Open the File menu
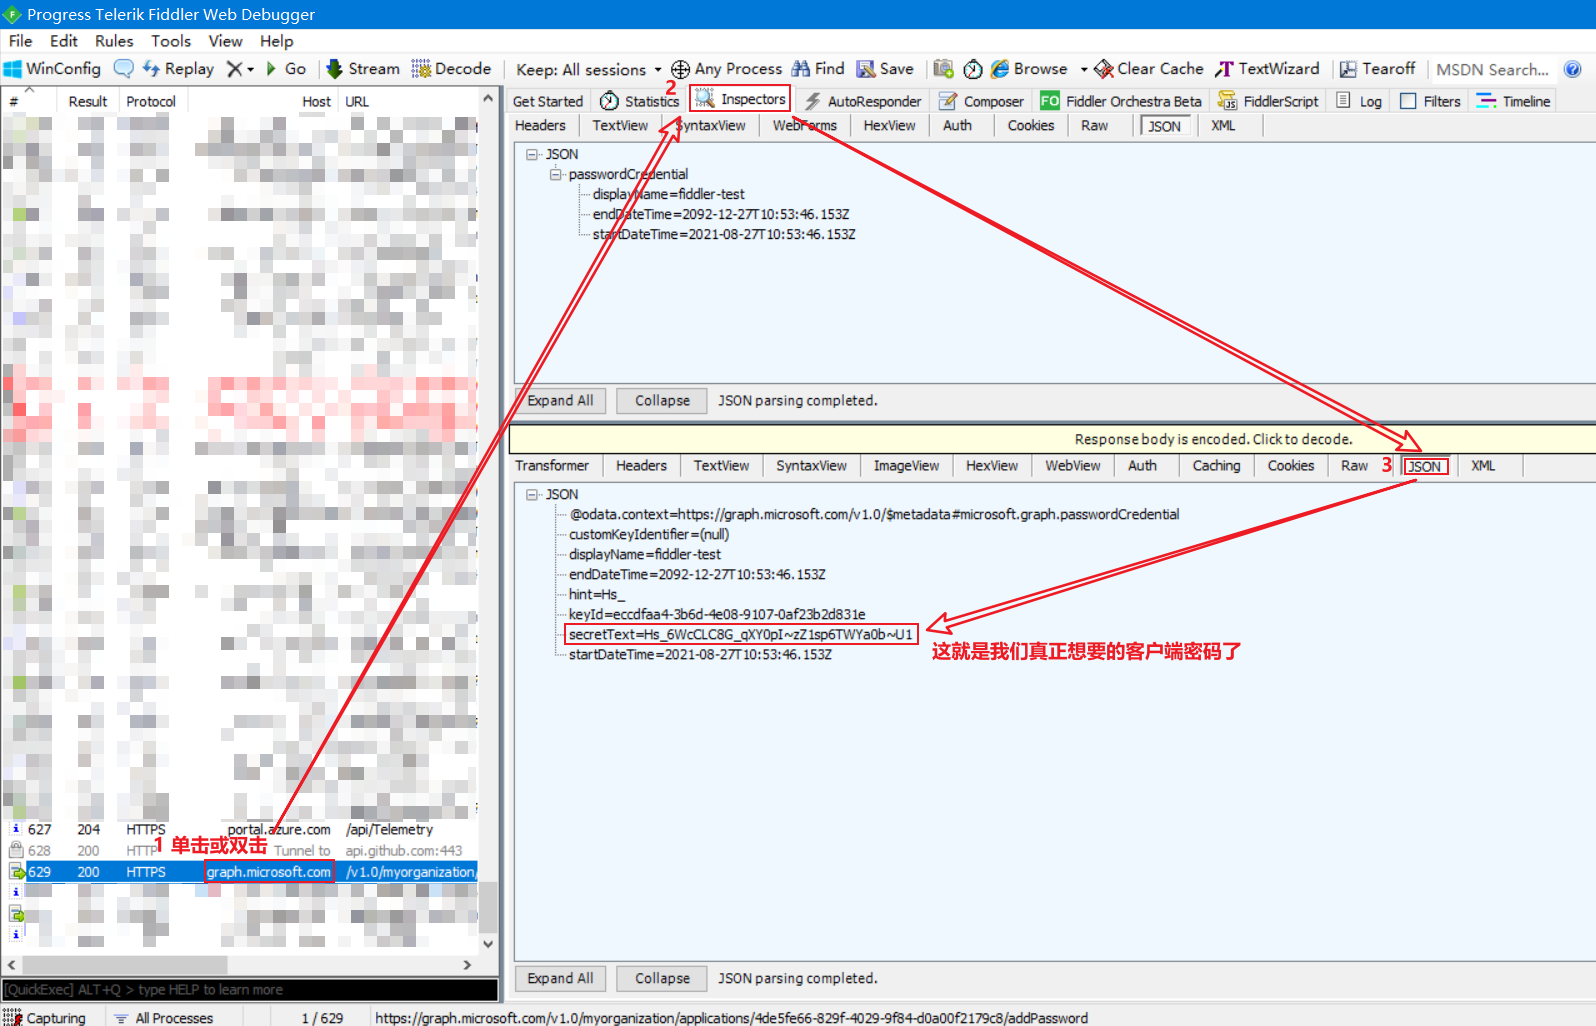This screenshot has width=1596, height=1026. pyautogui.click(x=20, y=41)
